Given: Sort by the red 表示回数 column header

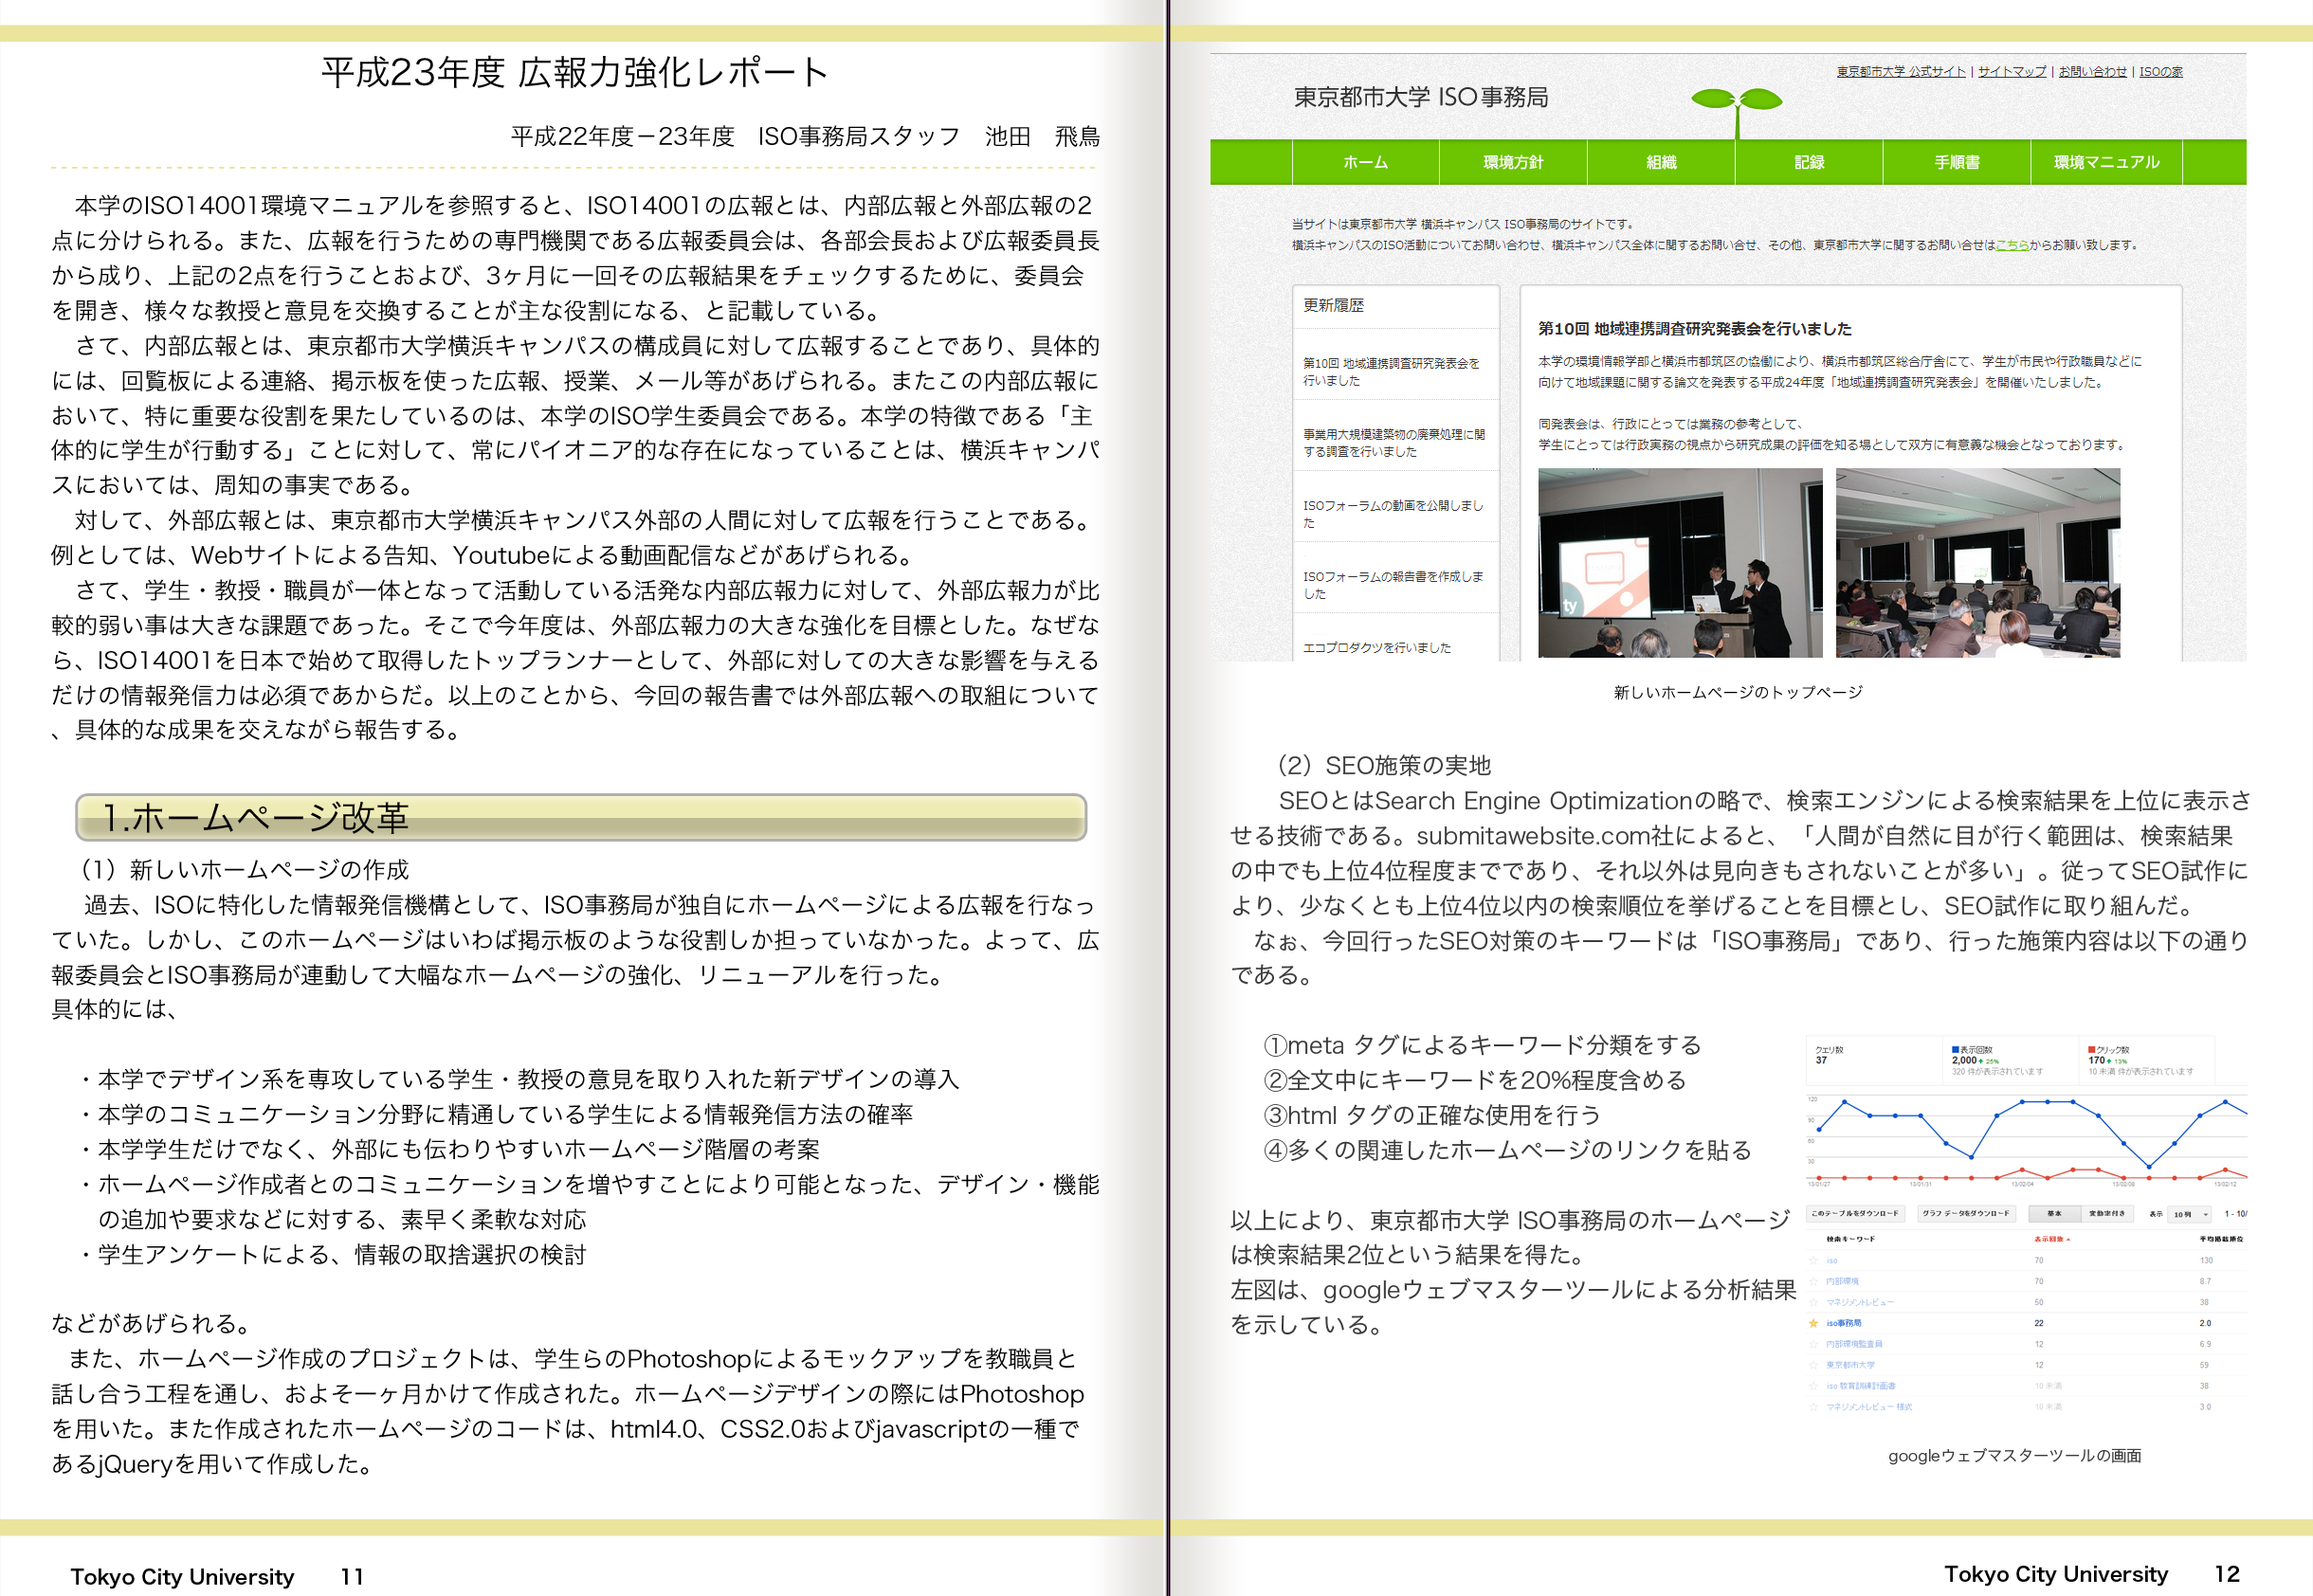Looking at the screenshot, I should [2051, 1239].
